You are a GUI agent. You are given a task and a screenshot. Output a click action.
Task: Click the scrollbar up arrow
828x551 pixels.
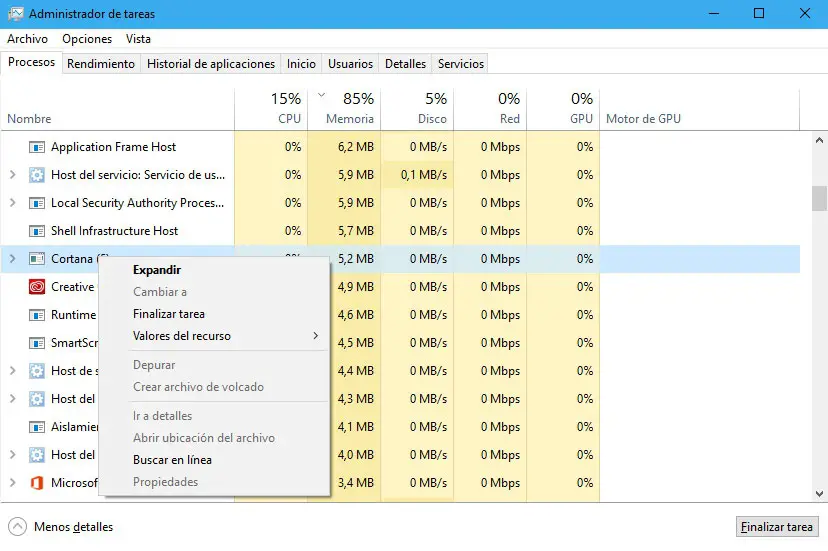coord(819,141)
